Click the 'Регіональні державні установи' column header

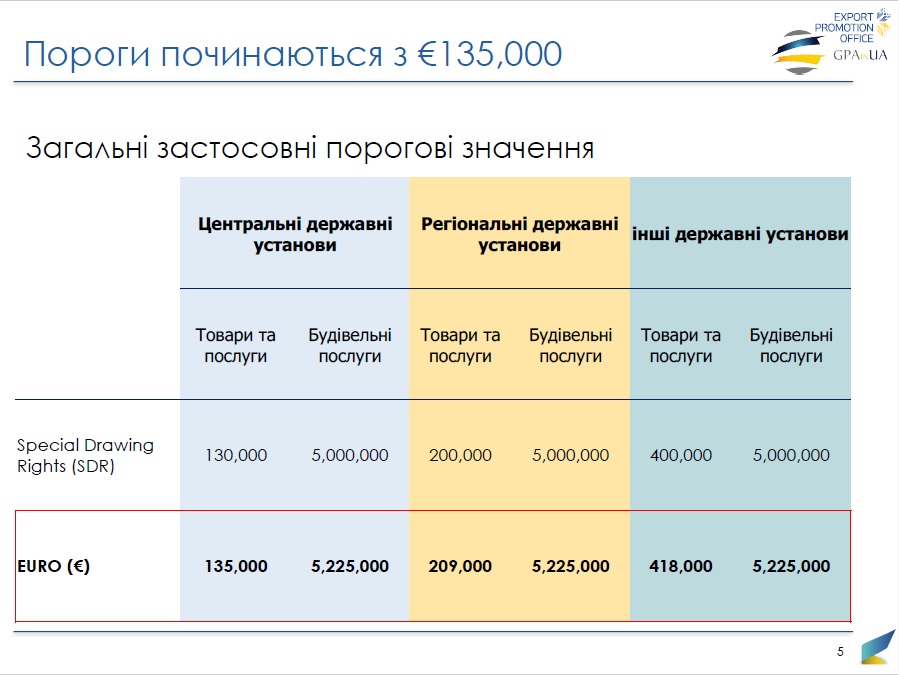tap(519, 234)
